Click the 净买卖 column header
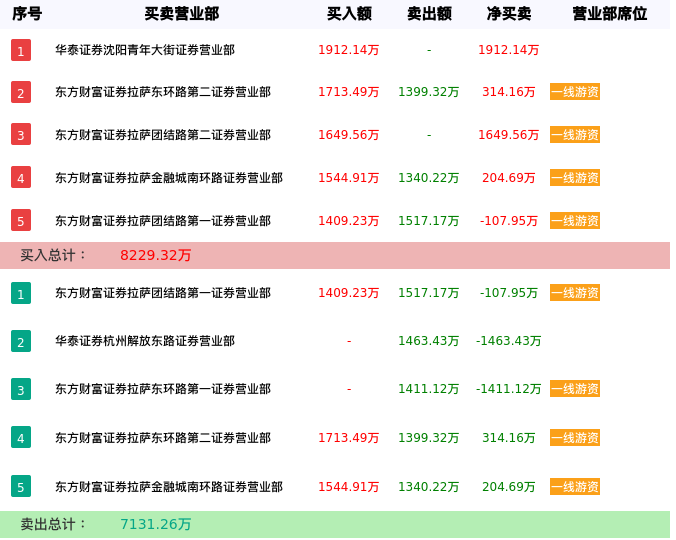The image size is (676, 540). coord(509,14)
